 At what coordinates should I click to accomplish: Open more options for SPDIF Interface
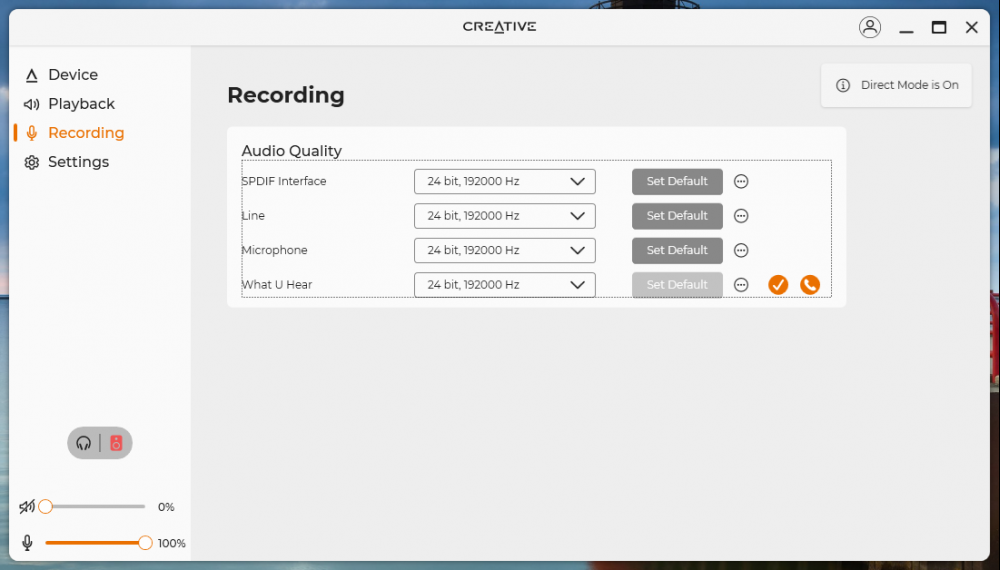(x=741, y=182)
